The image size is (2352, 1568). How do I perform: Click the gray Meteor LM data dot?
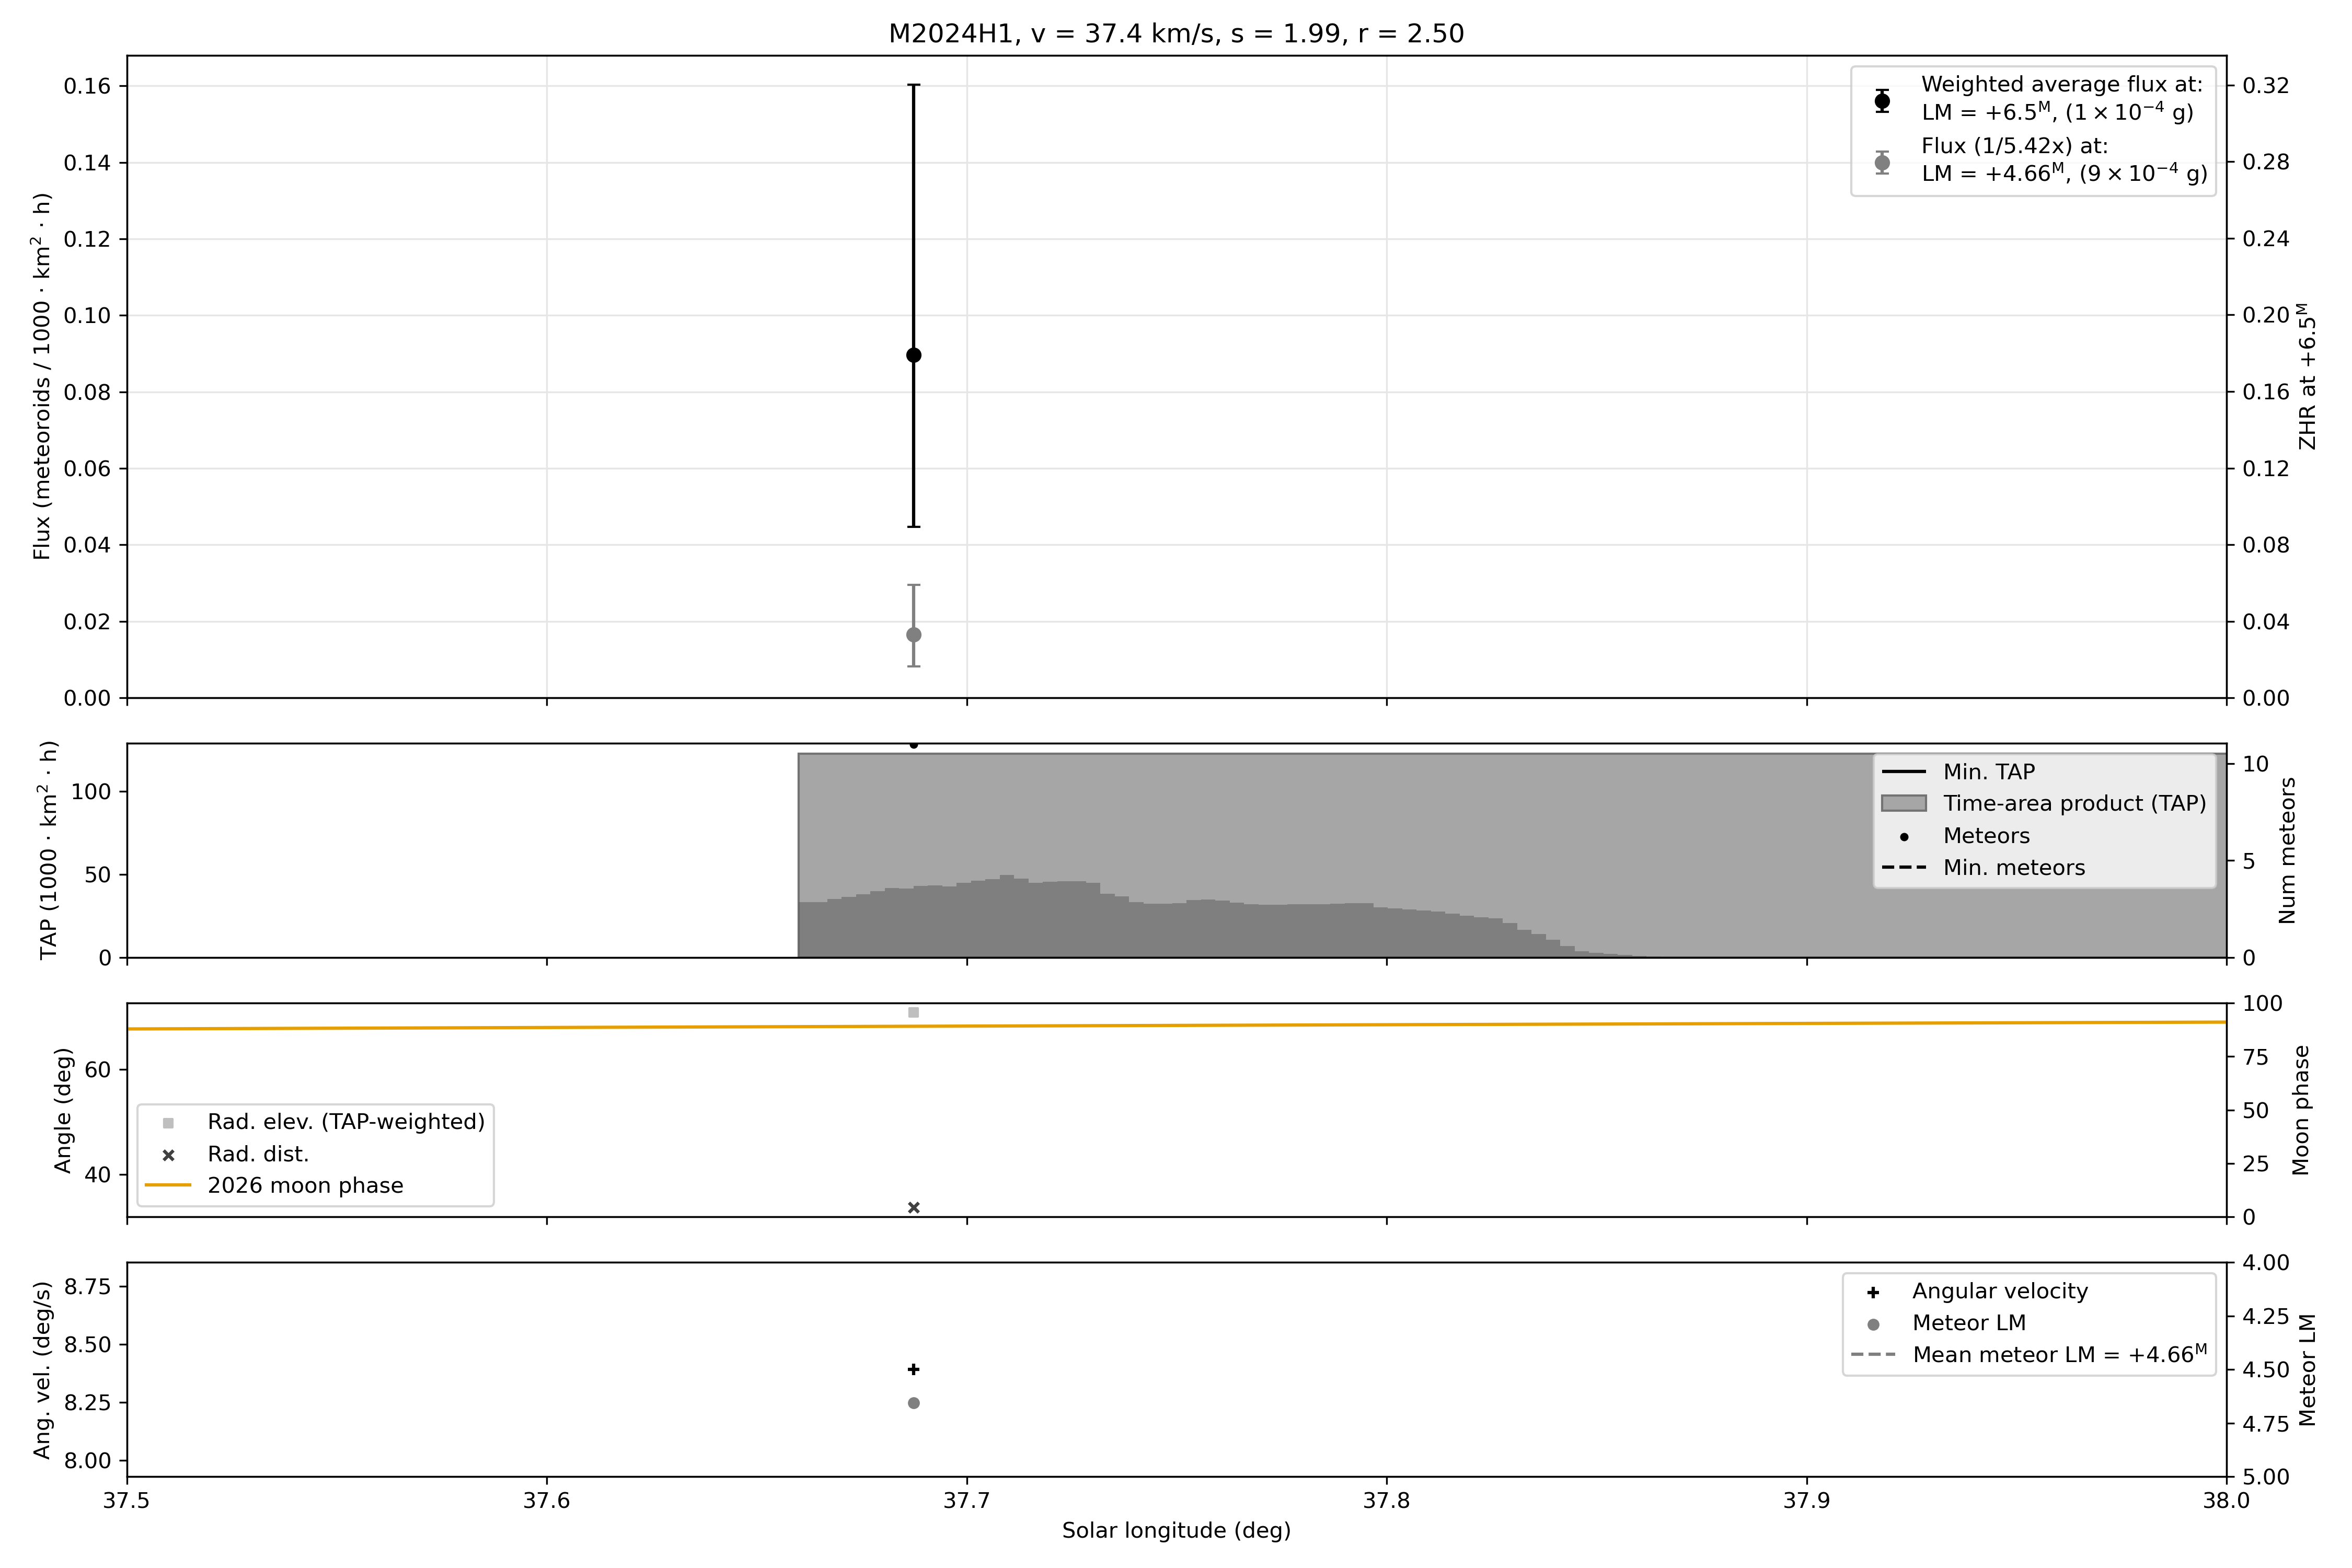pyautogui.click(x=913, y=1403)
